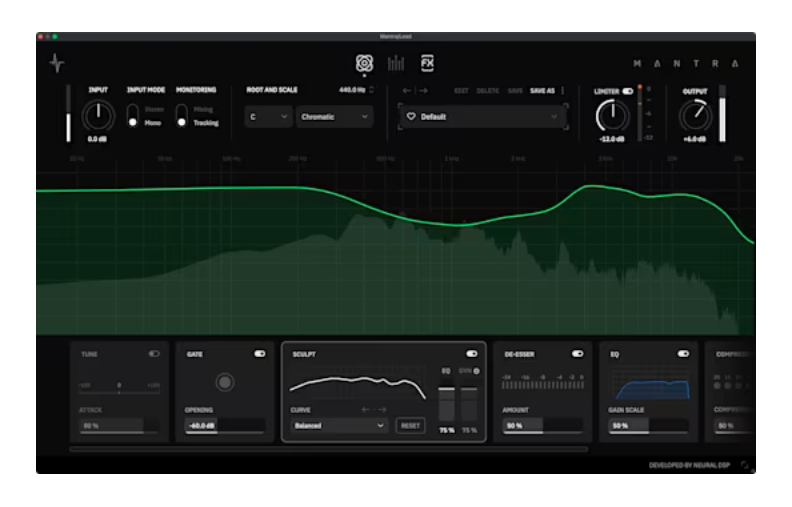
Task: Go to previous preset arrow in header
Action: 407,91
